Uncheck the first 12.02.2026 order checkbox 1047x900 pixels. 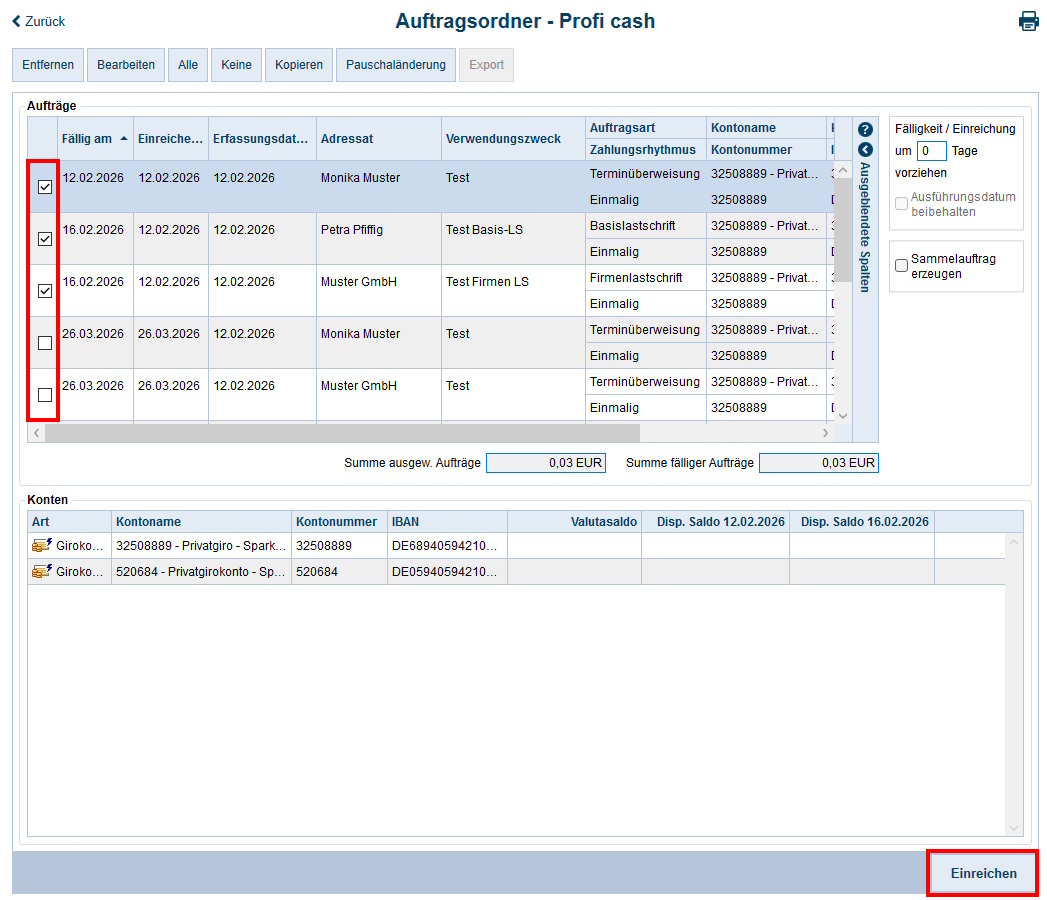(x=44, y=187)
